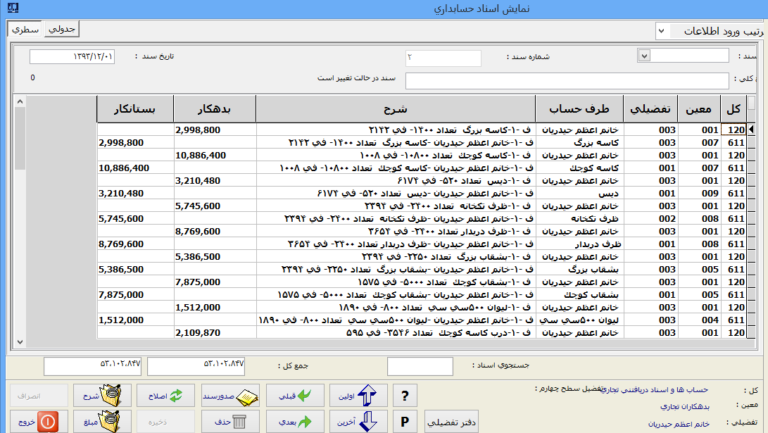This screenshot has width=768, height=433.
Task: Switch to the جدولی tab
Action: [63, 30]
